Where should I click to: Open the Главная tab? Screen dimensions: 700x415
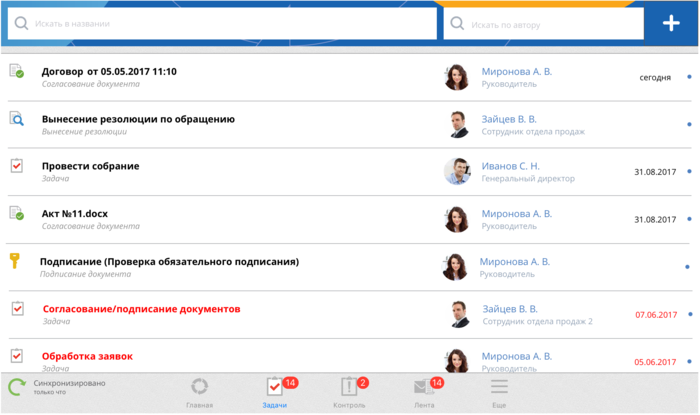pos(199,391)
